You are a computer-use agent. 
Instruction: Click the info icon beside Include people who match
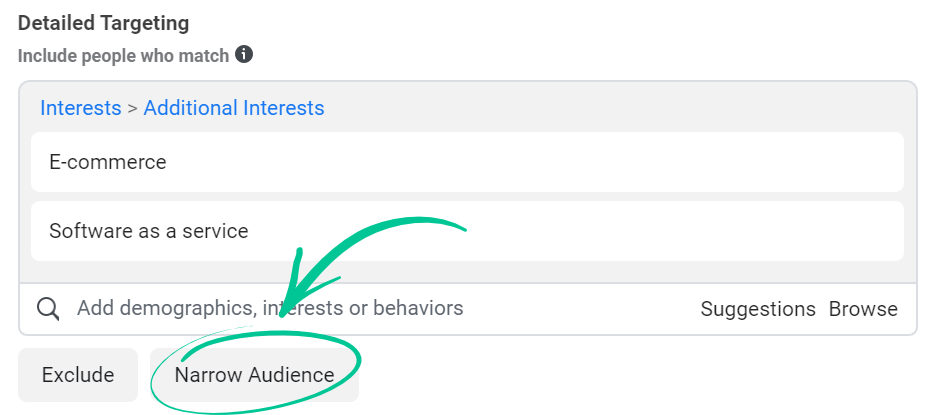pos(244,55)
